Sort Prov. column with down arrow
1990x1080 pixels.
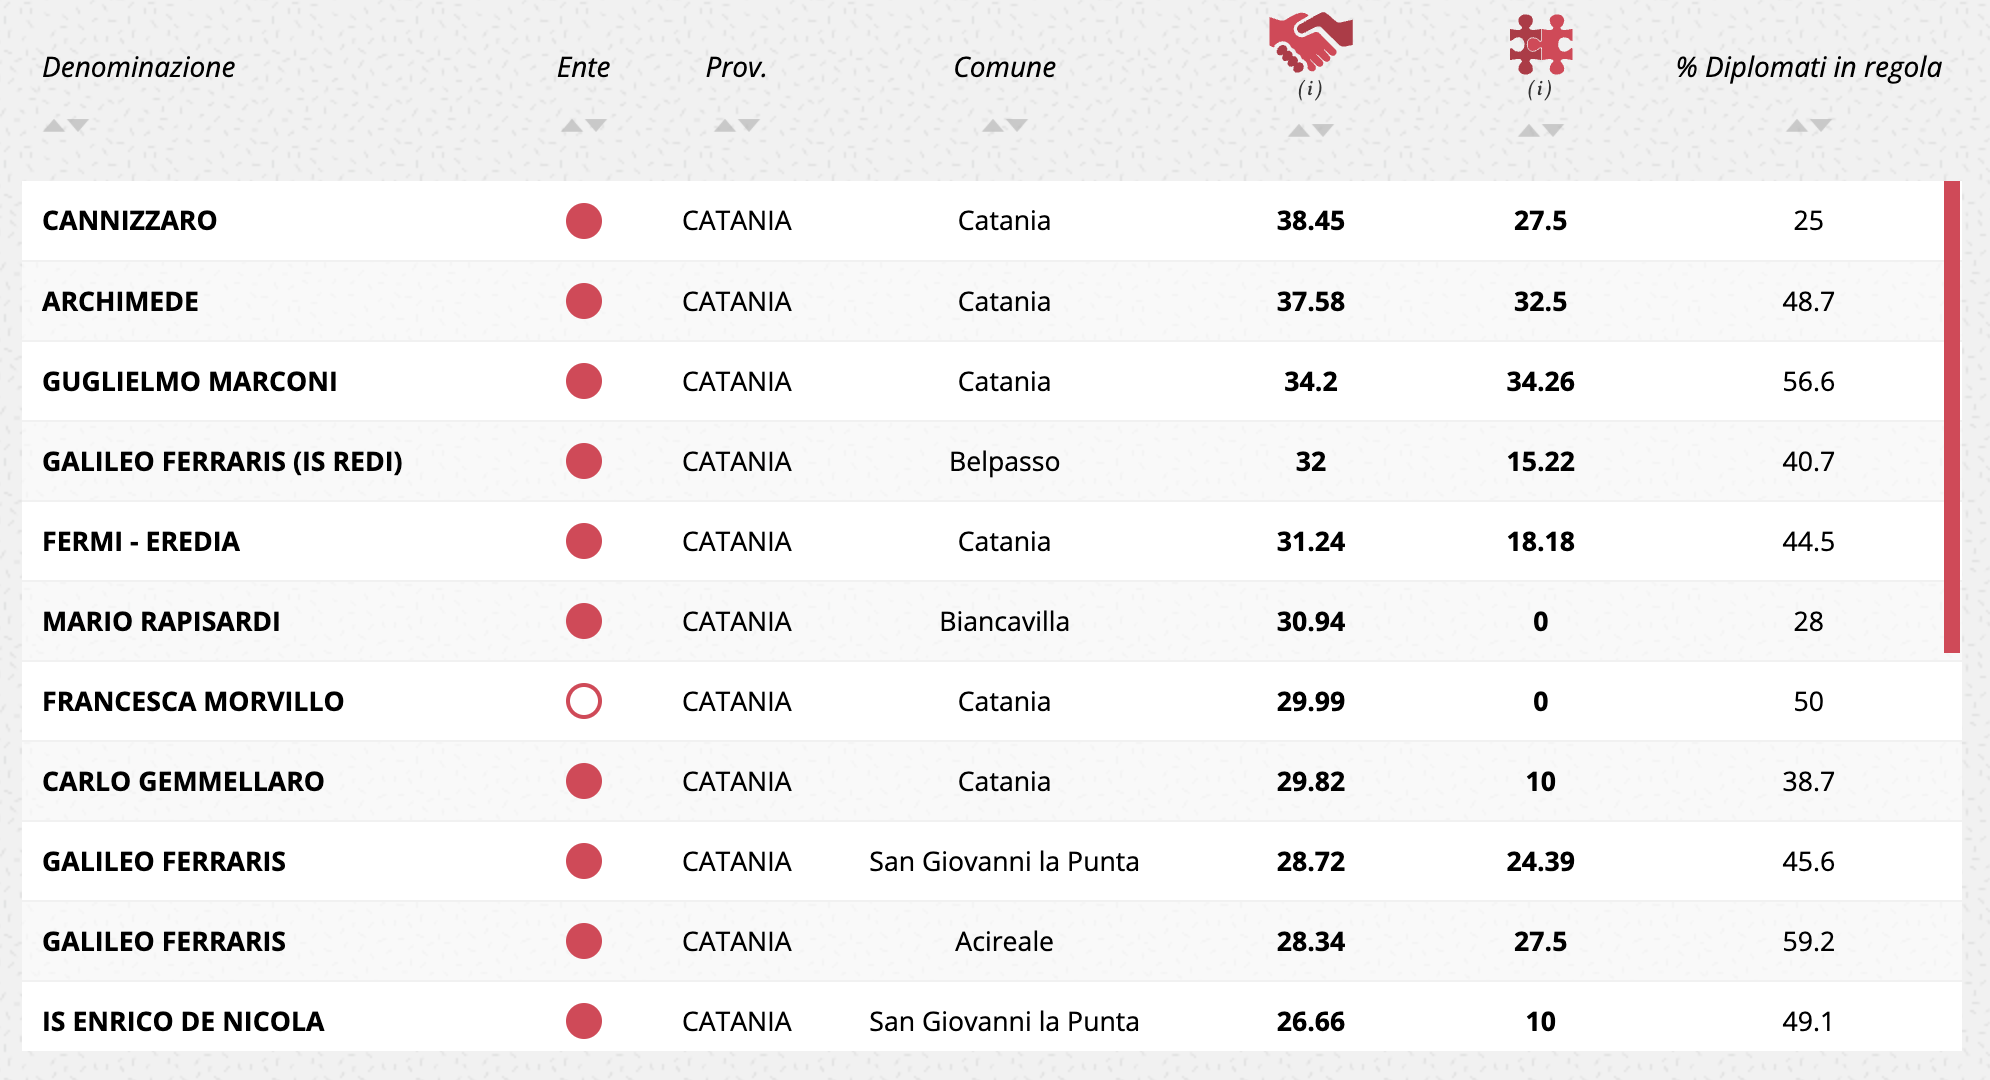coord(749,126)
